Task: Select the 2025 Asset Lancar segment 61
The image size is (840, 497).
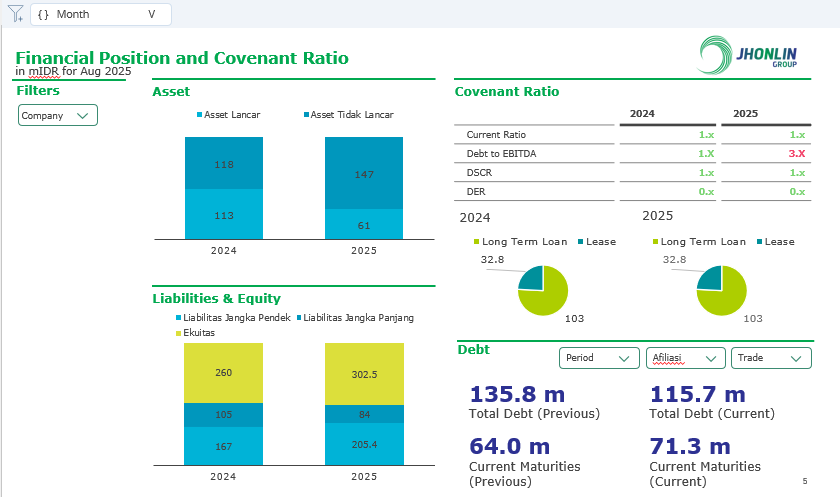Action: click(x=364, y=224)
